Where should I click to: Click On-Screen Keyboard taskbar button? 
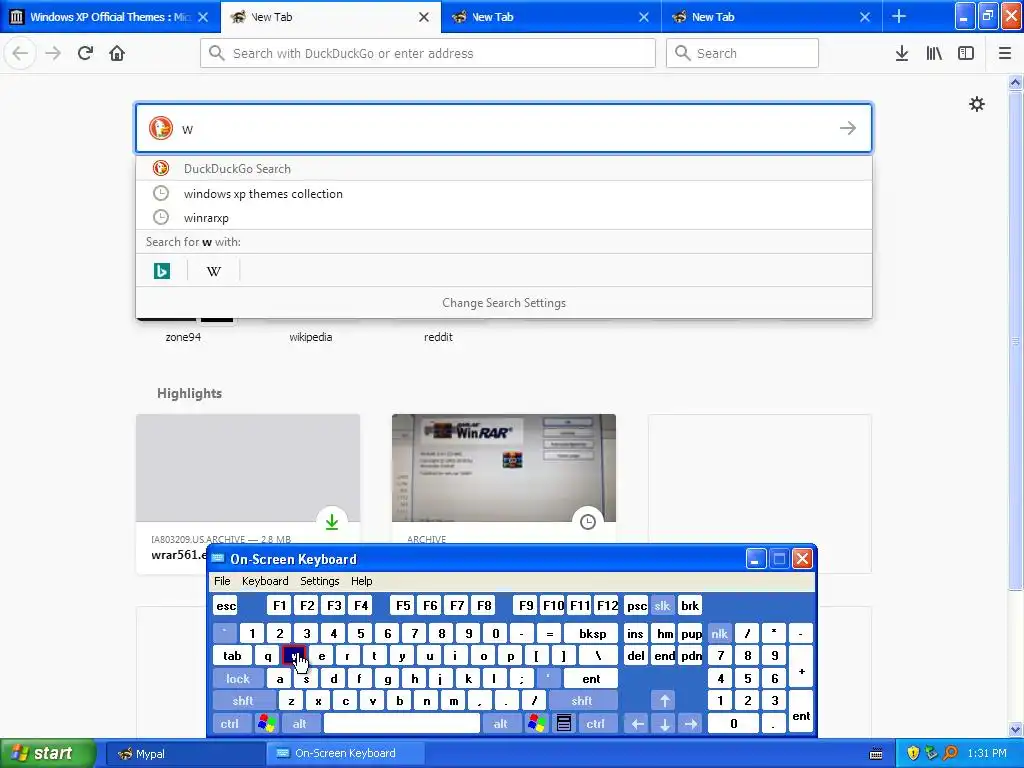(345, 754)
